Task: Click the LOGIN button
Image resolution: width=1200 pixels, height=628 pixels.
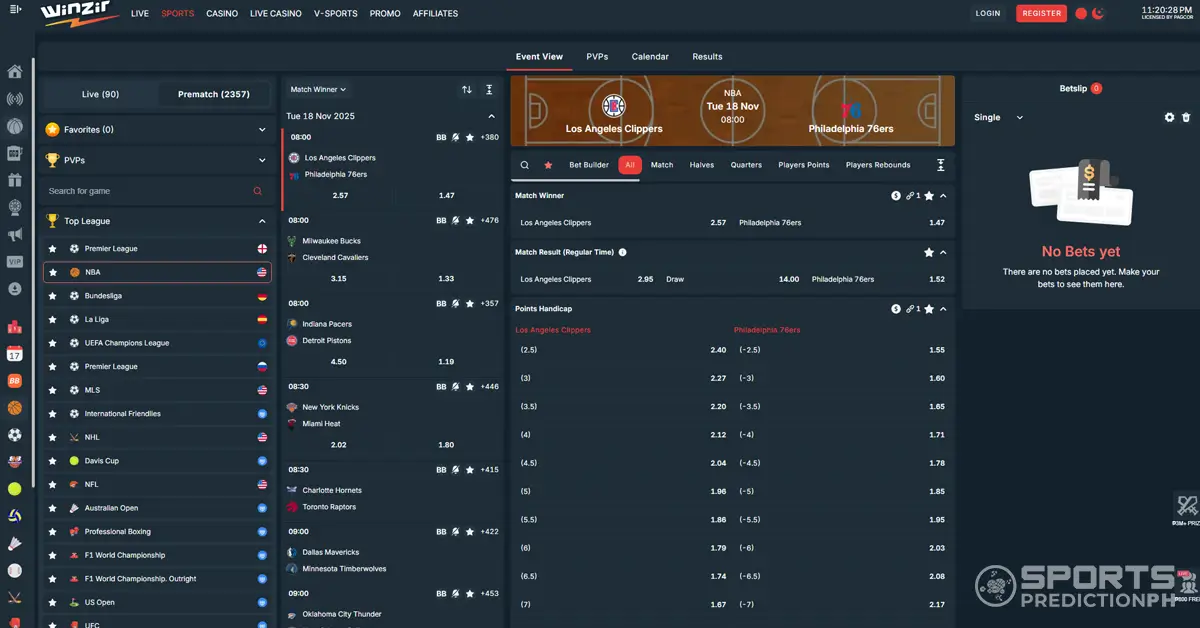Action: point(988,14)
